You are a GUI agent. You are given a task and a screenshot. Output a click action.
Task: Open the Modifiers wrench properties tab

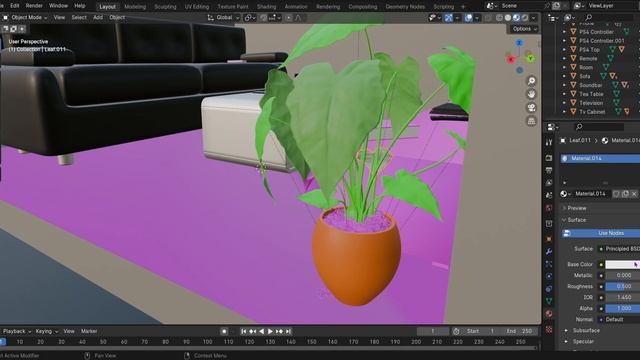pyautogui.click(x=549, y=251)
